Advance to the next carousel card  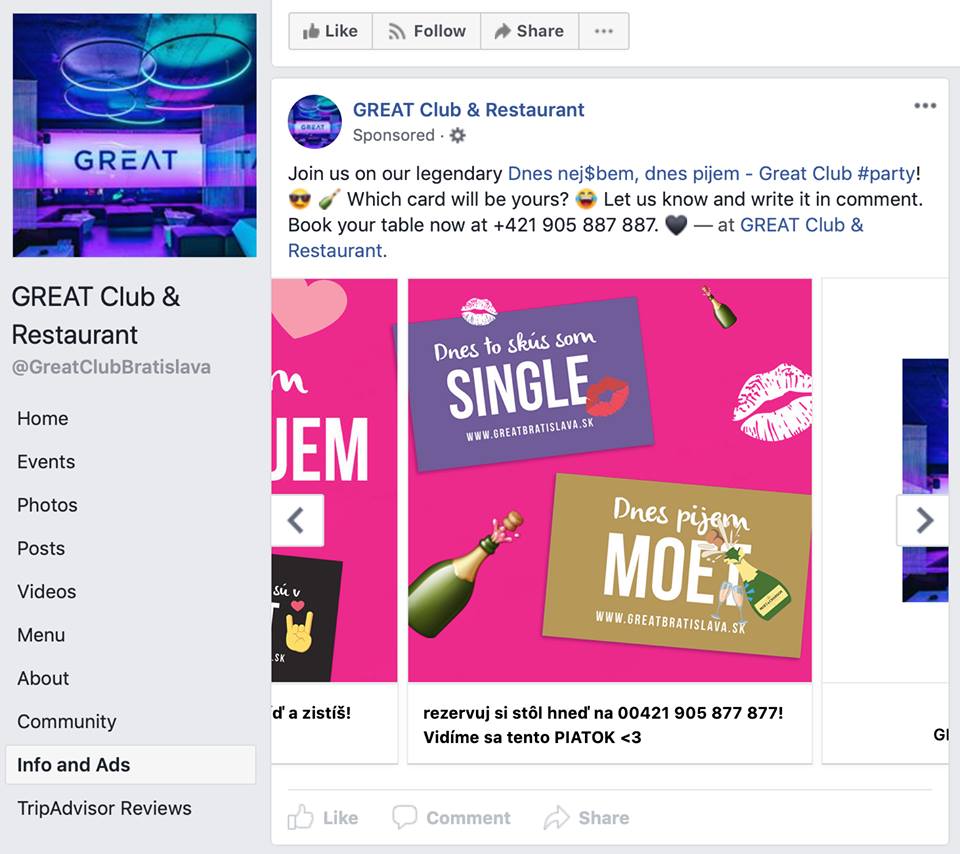tap(923, 520)
